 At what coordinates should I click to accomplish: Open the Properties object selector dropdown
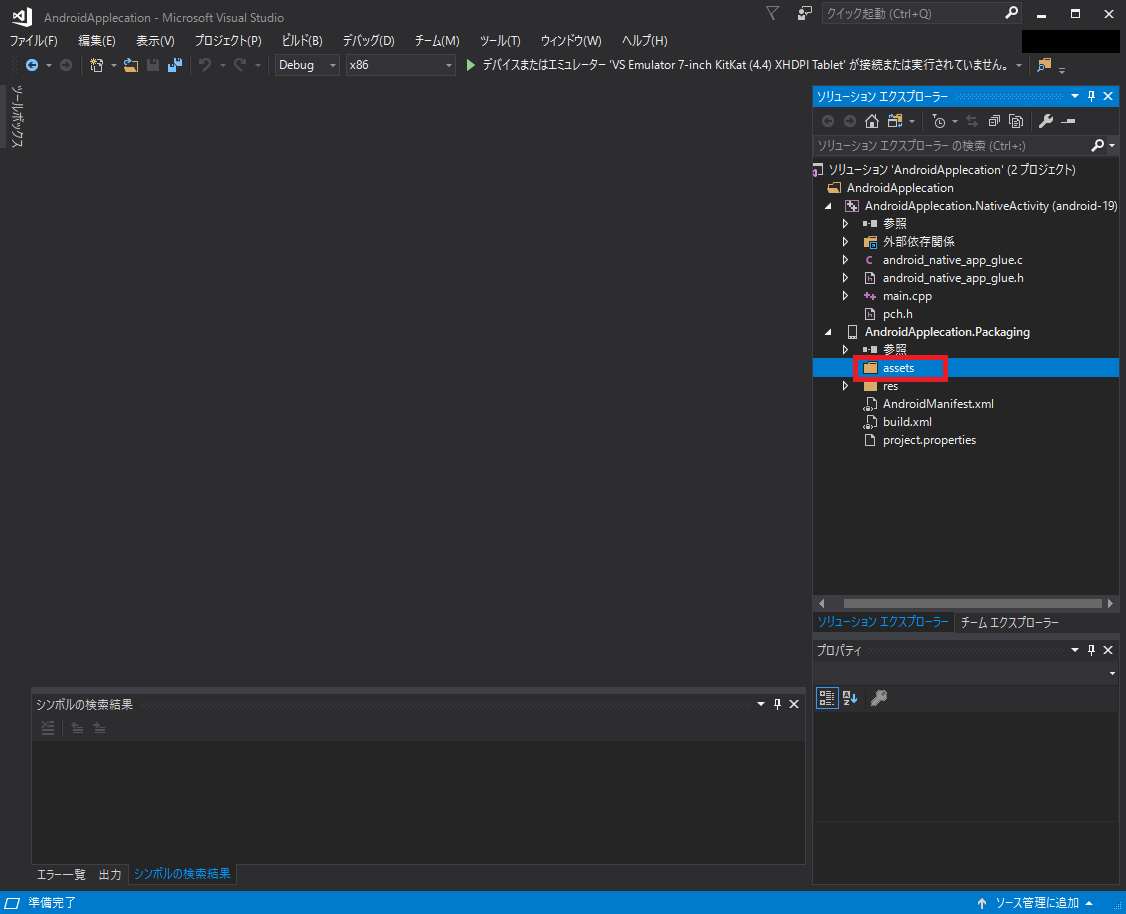tap(1112, 673)
